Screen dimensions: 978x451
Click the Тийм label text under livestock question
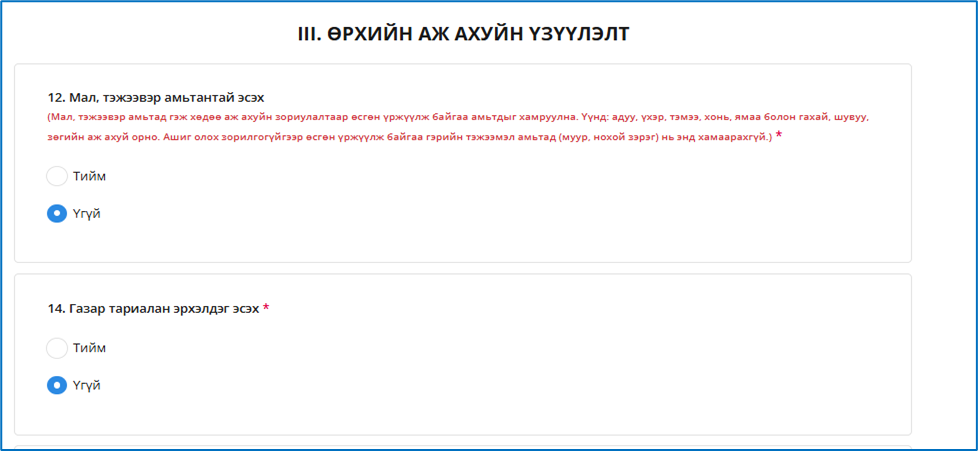coord(89,176)
